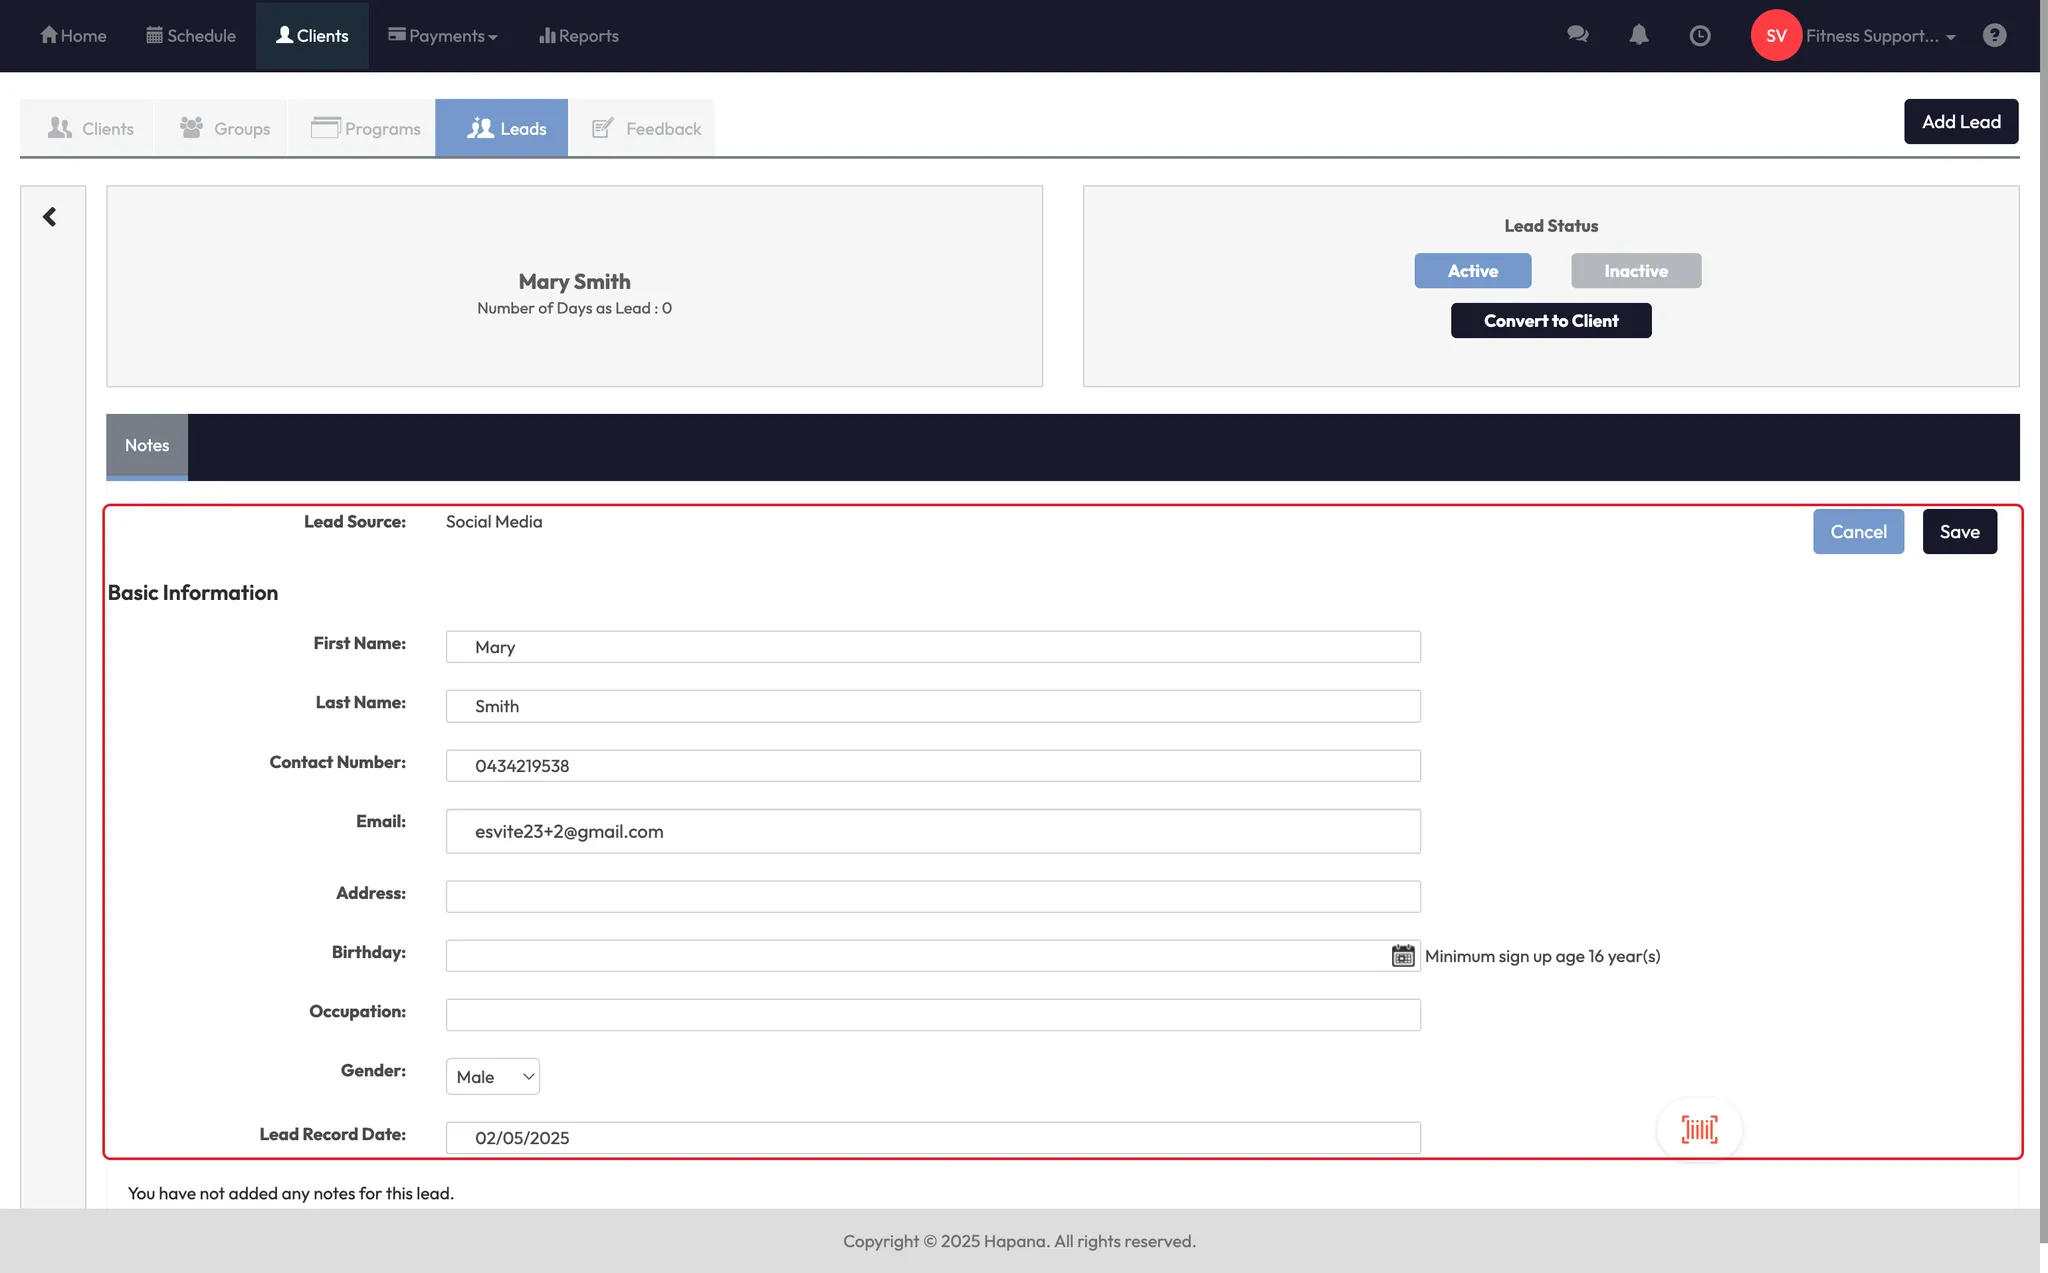This screenshot has width=2048, height=1273.
Task: Open the chat messages icon
Action: pos(1577,35)
